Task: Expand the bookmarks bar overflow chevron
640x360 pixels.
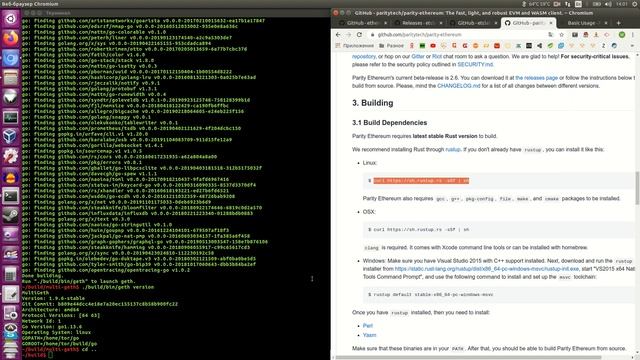Action: pyautogui.click(x=632, y=46)
